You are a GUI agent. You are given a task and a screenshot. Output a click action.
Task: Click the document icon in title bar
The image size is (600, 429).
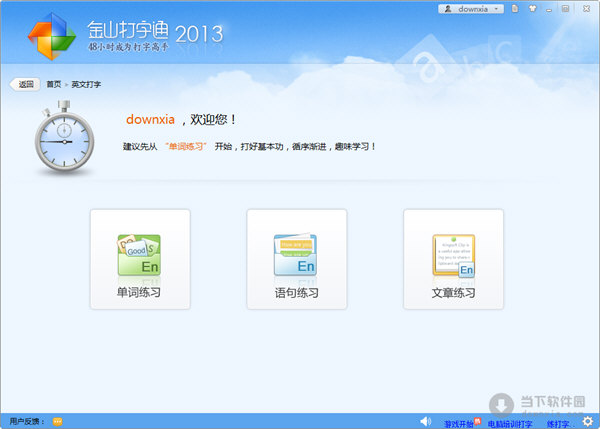pyautogui.click(x=515, y=8)
